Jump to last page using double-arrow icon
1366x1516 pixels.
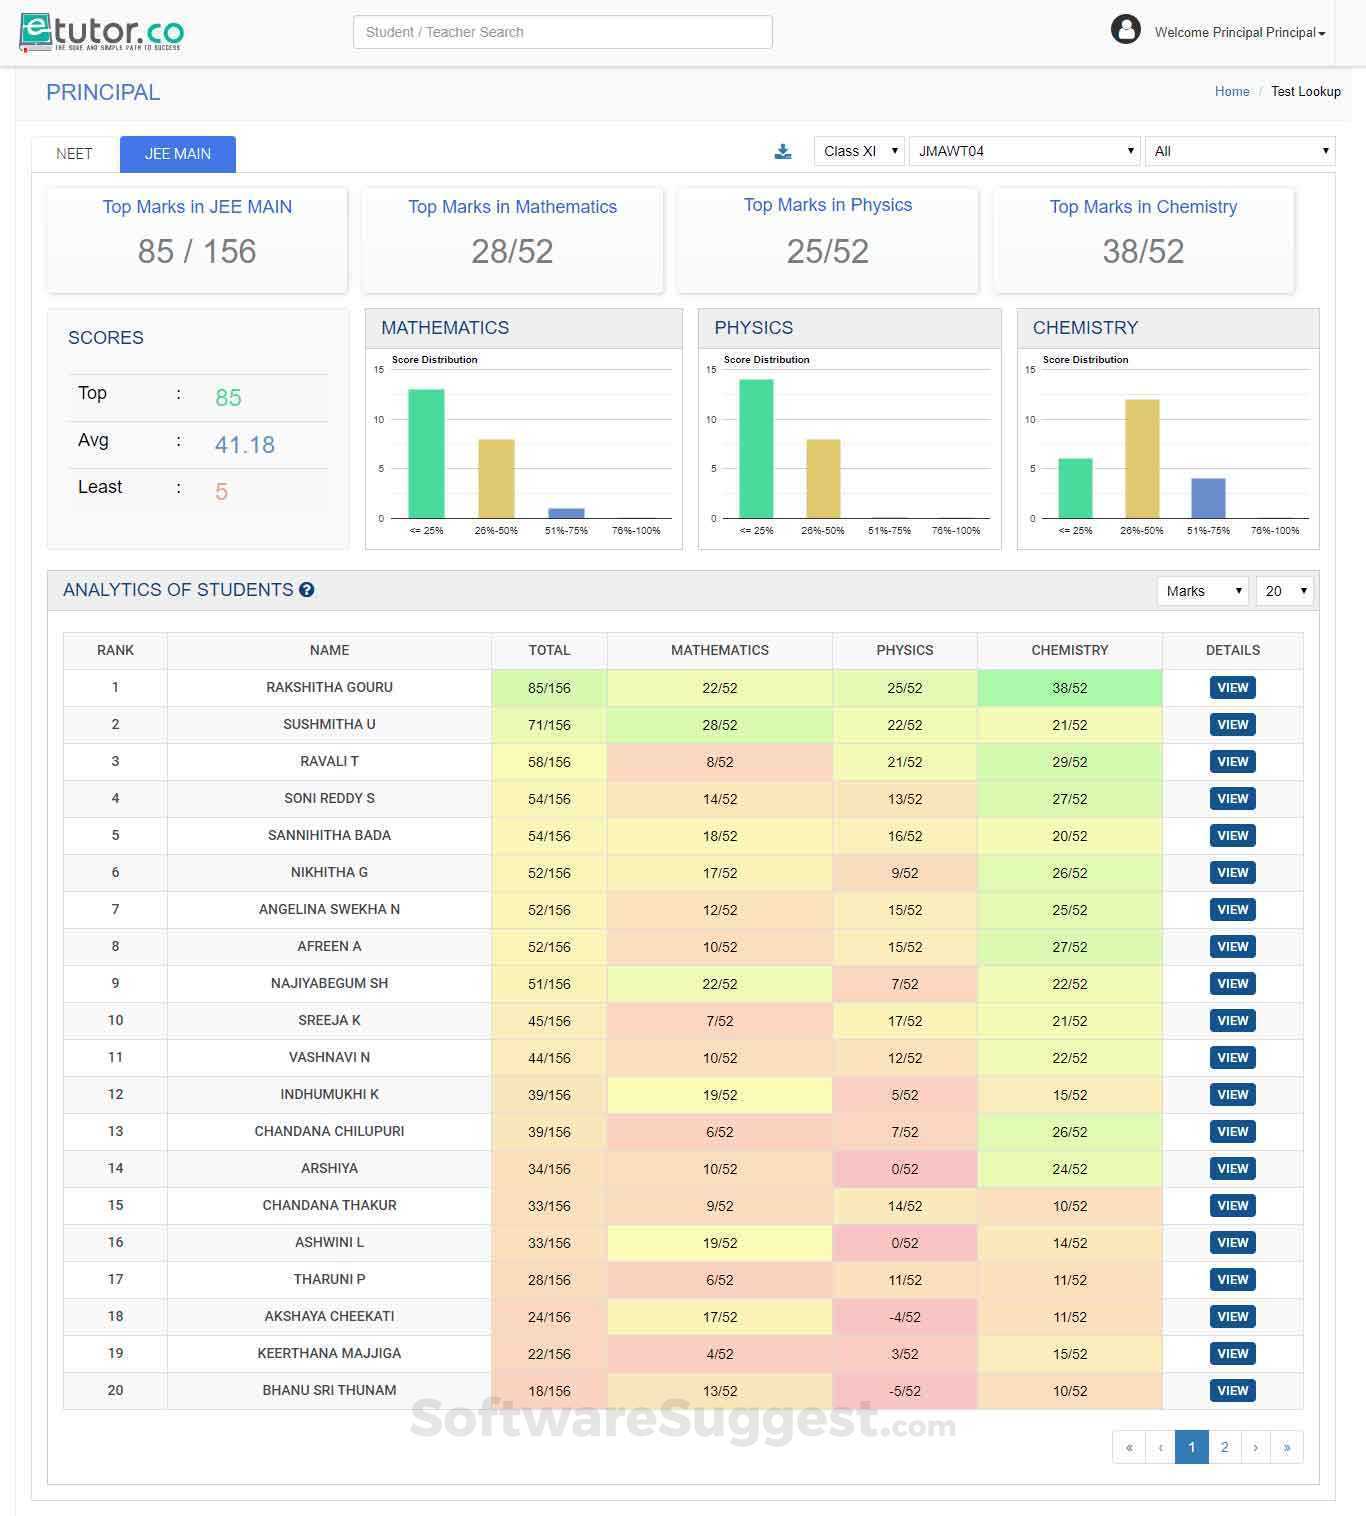(1288, 1447)
